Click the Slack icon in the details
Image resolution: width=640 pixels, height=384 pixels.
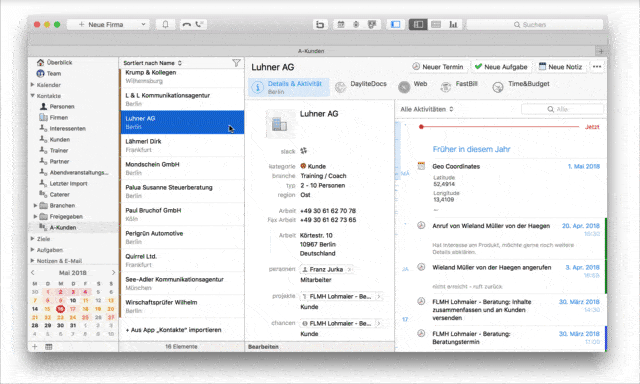point(304,151)
